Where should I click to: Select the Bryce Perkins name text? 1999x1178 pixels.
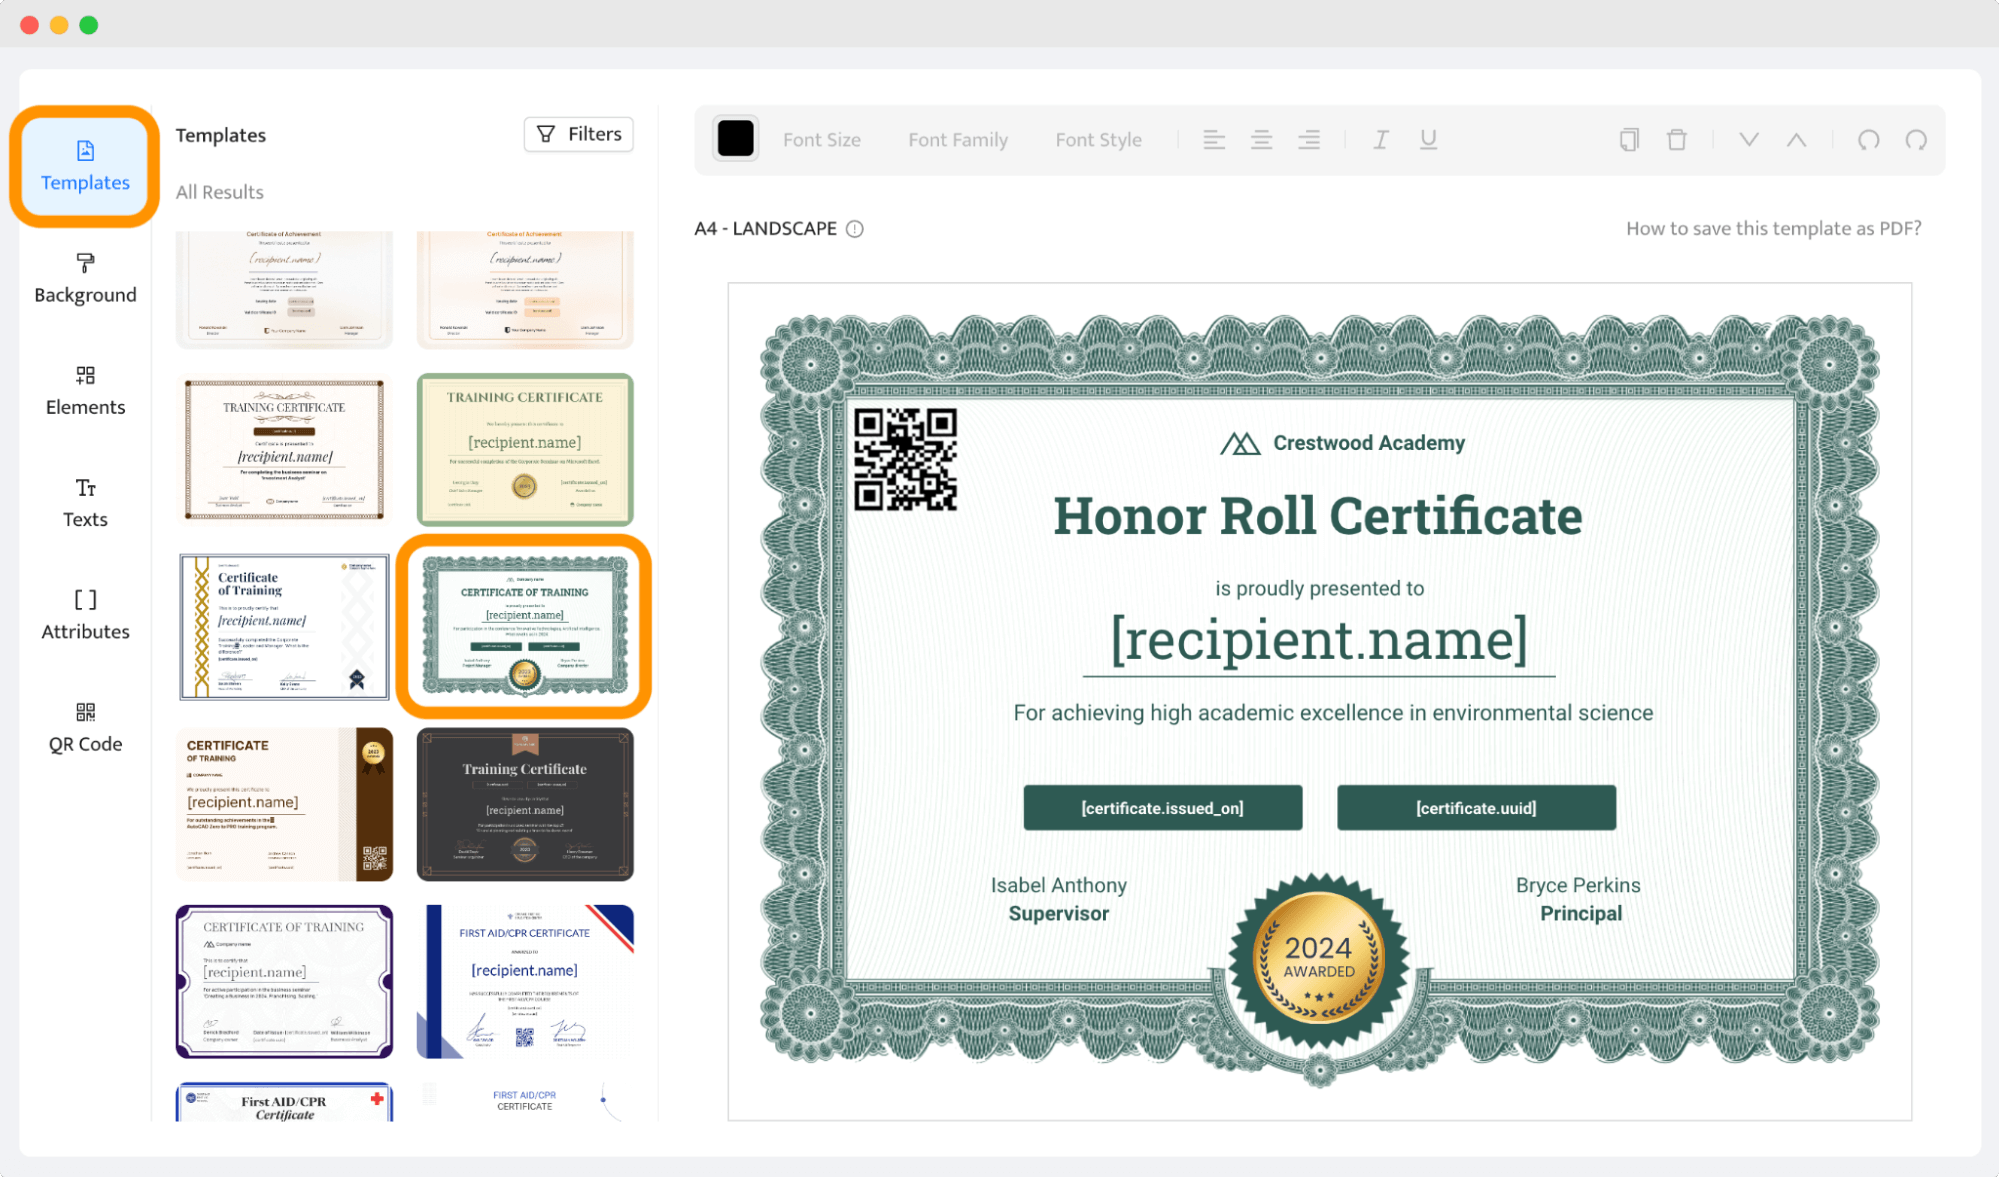pyautogui.click(x=1577, y=885)
